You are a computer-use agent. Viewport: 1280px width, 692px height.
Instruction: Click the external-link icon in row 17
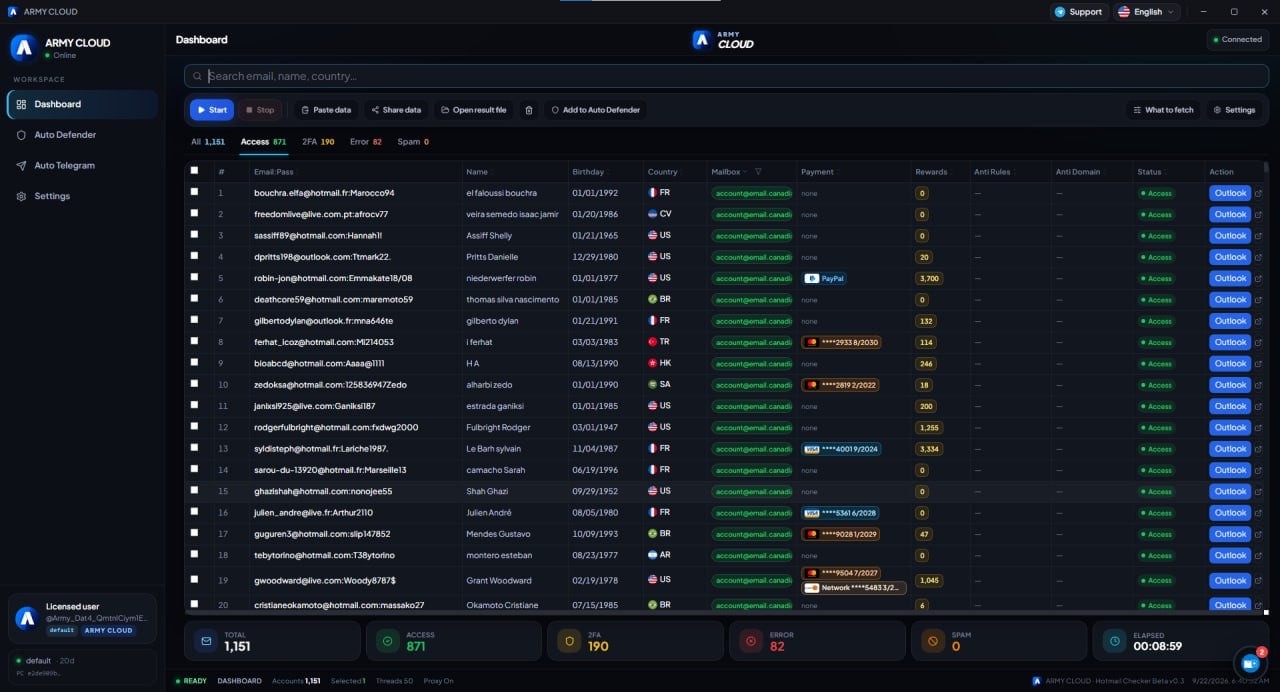point(1258,534)
